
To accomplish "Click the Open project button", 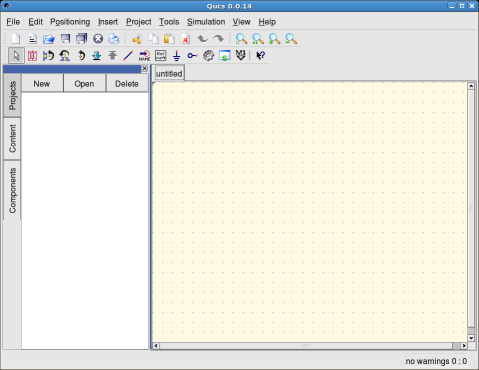I will pos(84,84).
